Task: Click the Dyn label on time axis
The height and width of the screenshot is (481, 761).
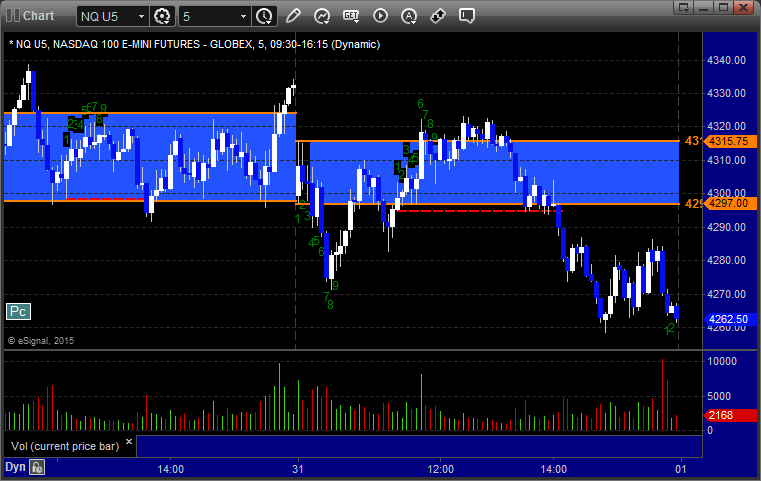Action: point(15,467)
